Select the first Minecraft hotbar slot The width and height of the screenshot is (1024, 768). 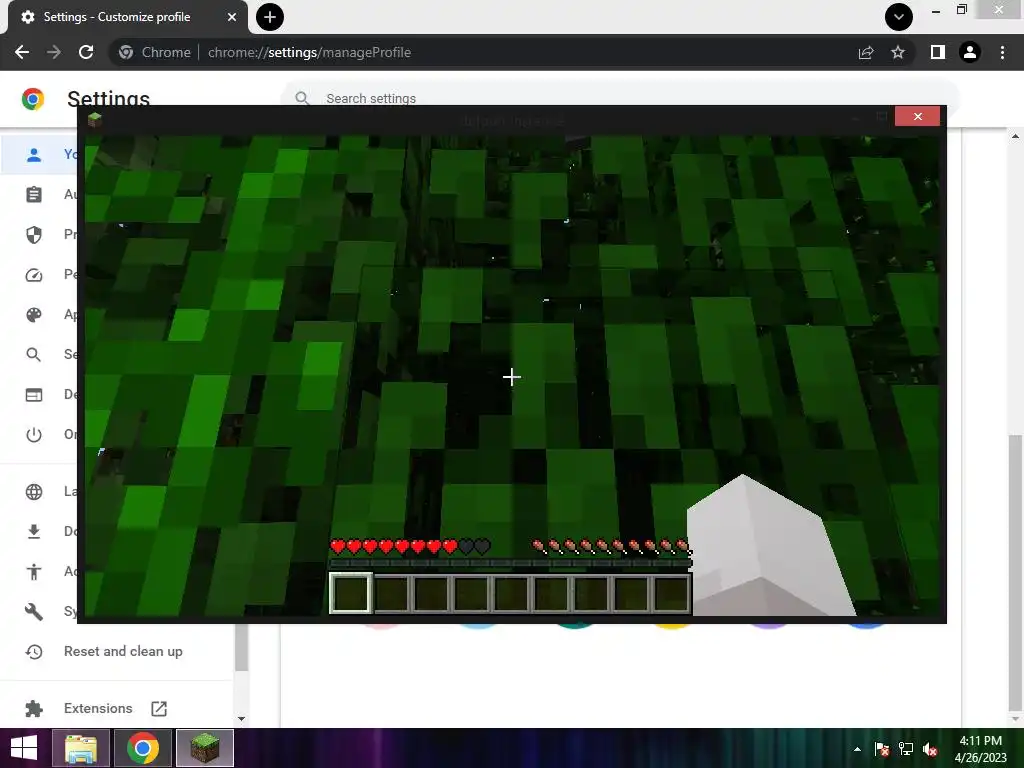click(x=351, y=594)
